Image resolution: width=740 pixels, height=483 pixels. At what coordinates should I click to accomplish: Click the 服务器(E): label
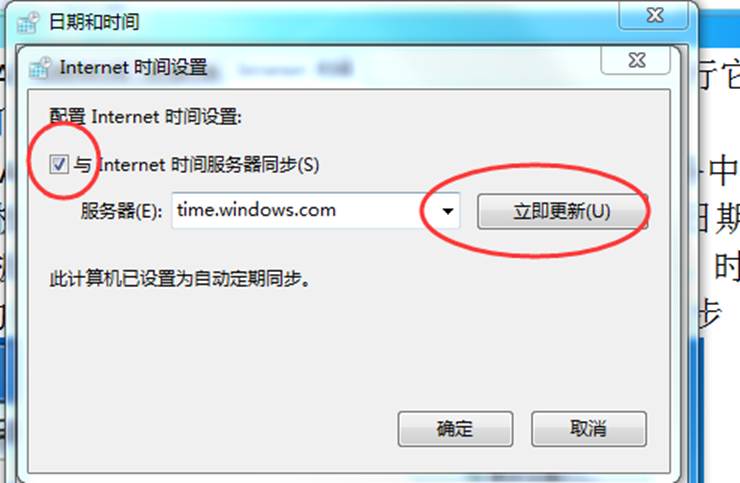(x=121, y=211)
